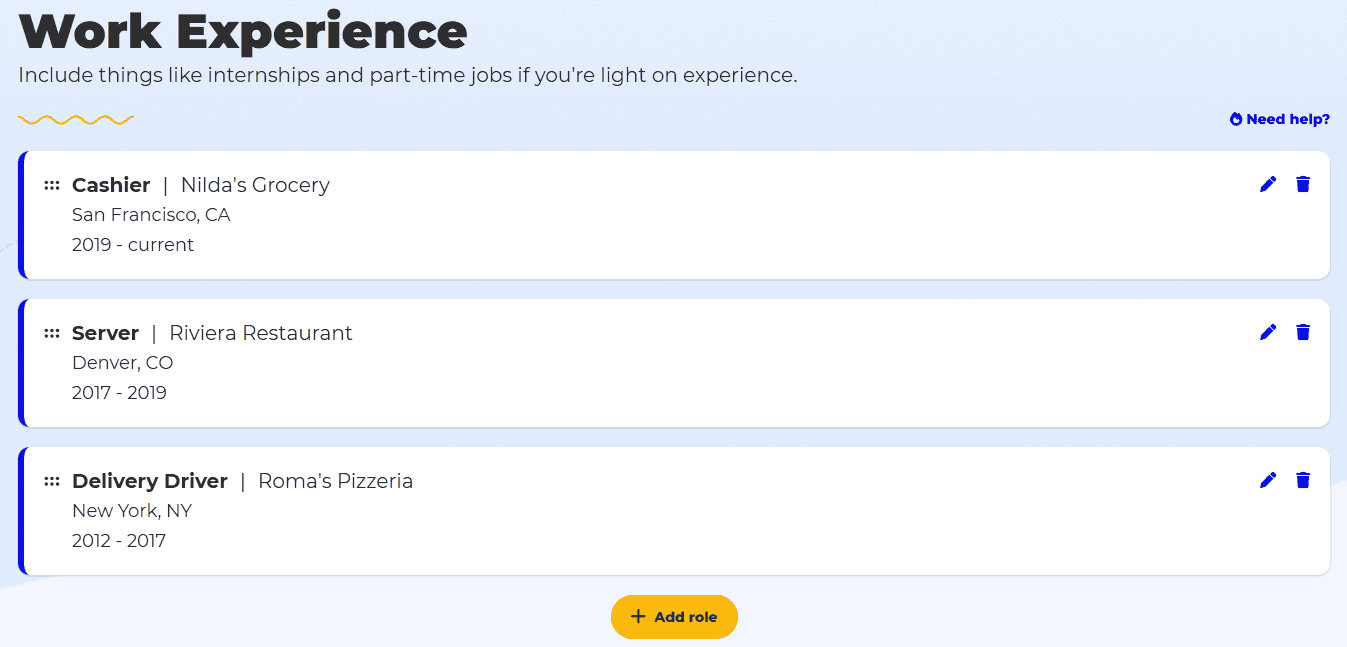Click the yellow squiggle divider
The image size is (1347, 647).
pyautogui.click(x=76, y=119)
